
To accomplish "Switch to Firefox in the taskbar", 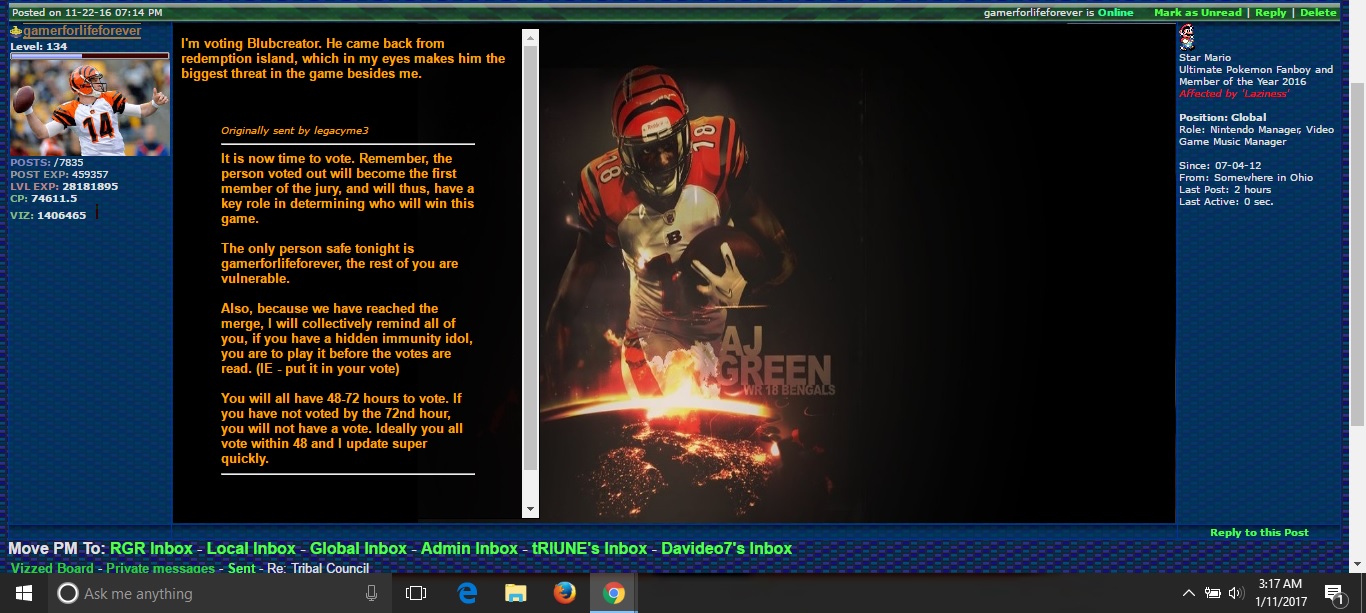I will click(564, 593).
